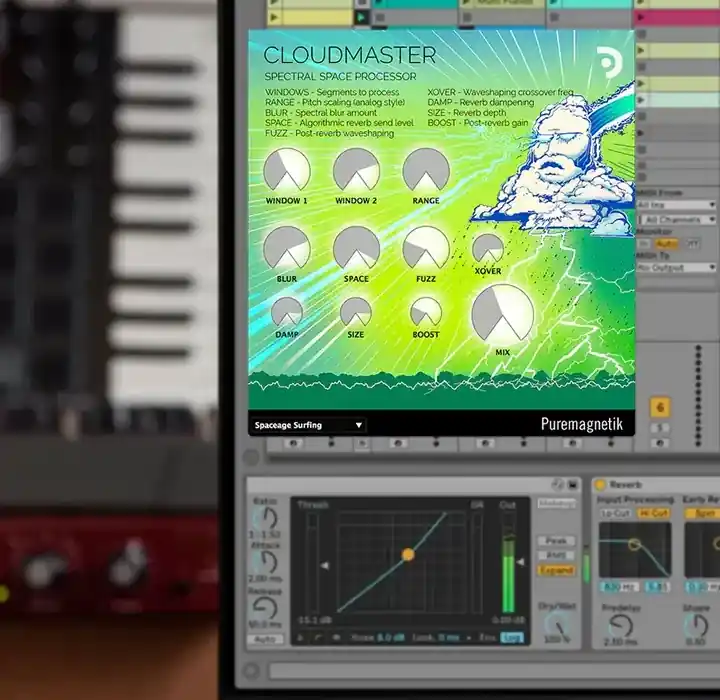Click the Knee value field

391,638
